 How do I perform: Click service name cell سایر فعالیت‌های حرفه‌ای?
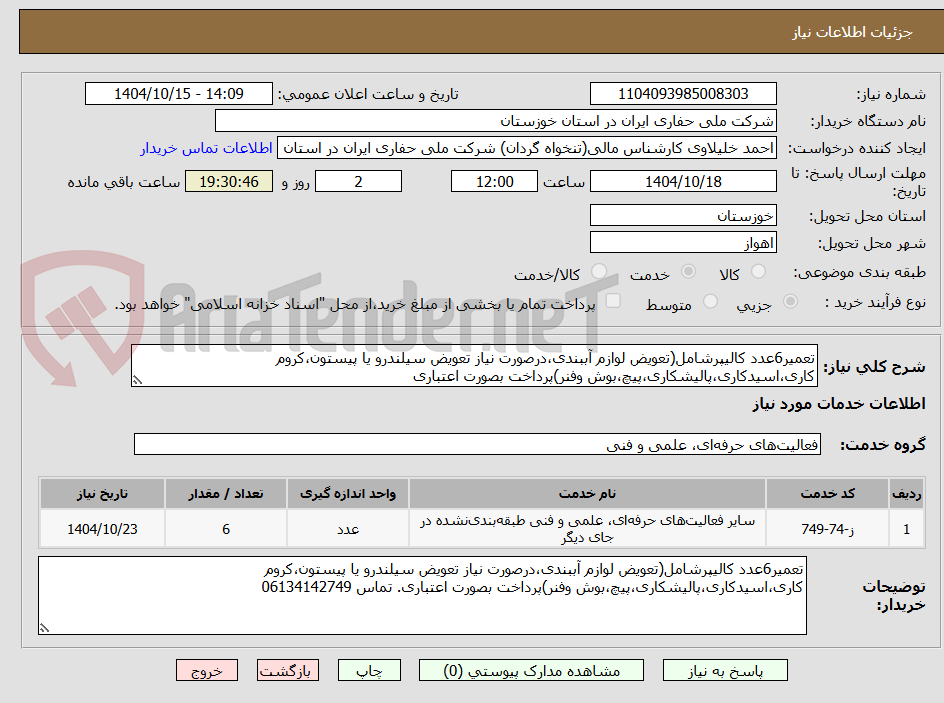point(587,528)
